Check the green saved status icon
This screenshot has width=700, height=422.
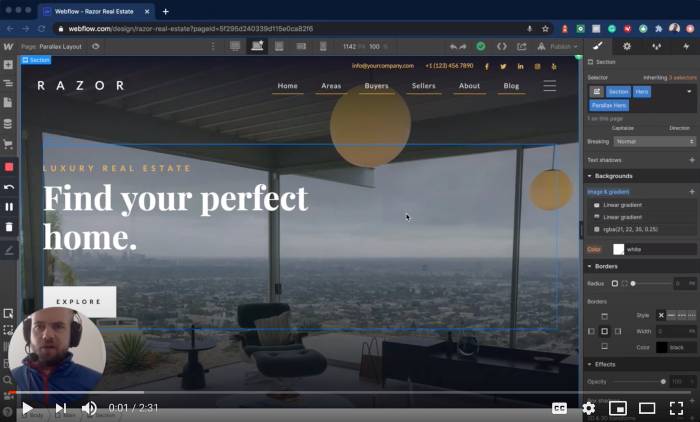tap(481, 46)
